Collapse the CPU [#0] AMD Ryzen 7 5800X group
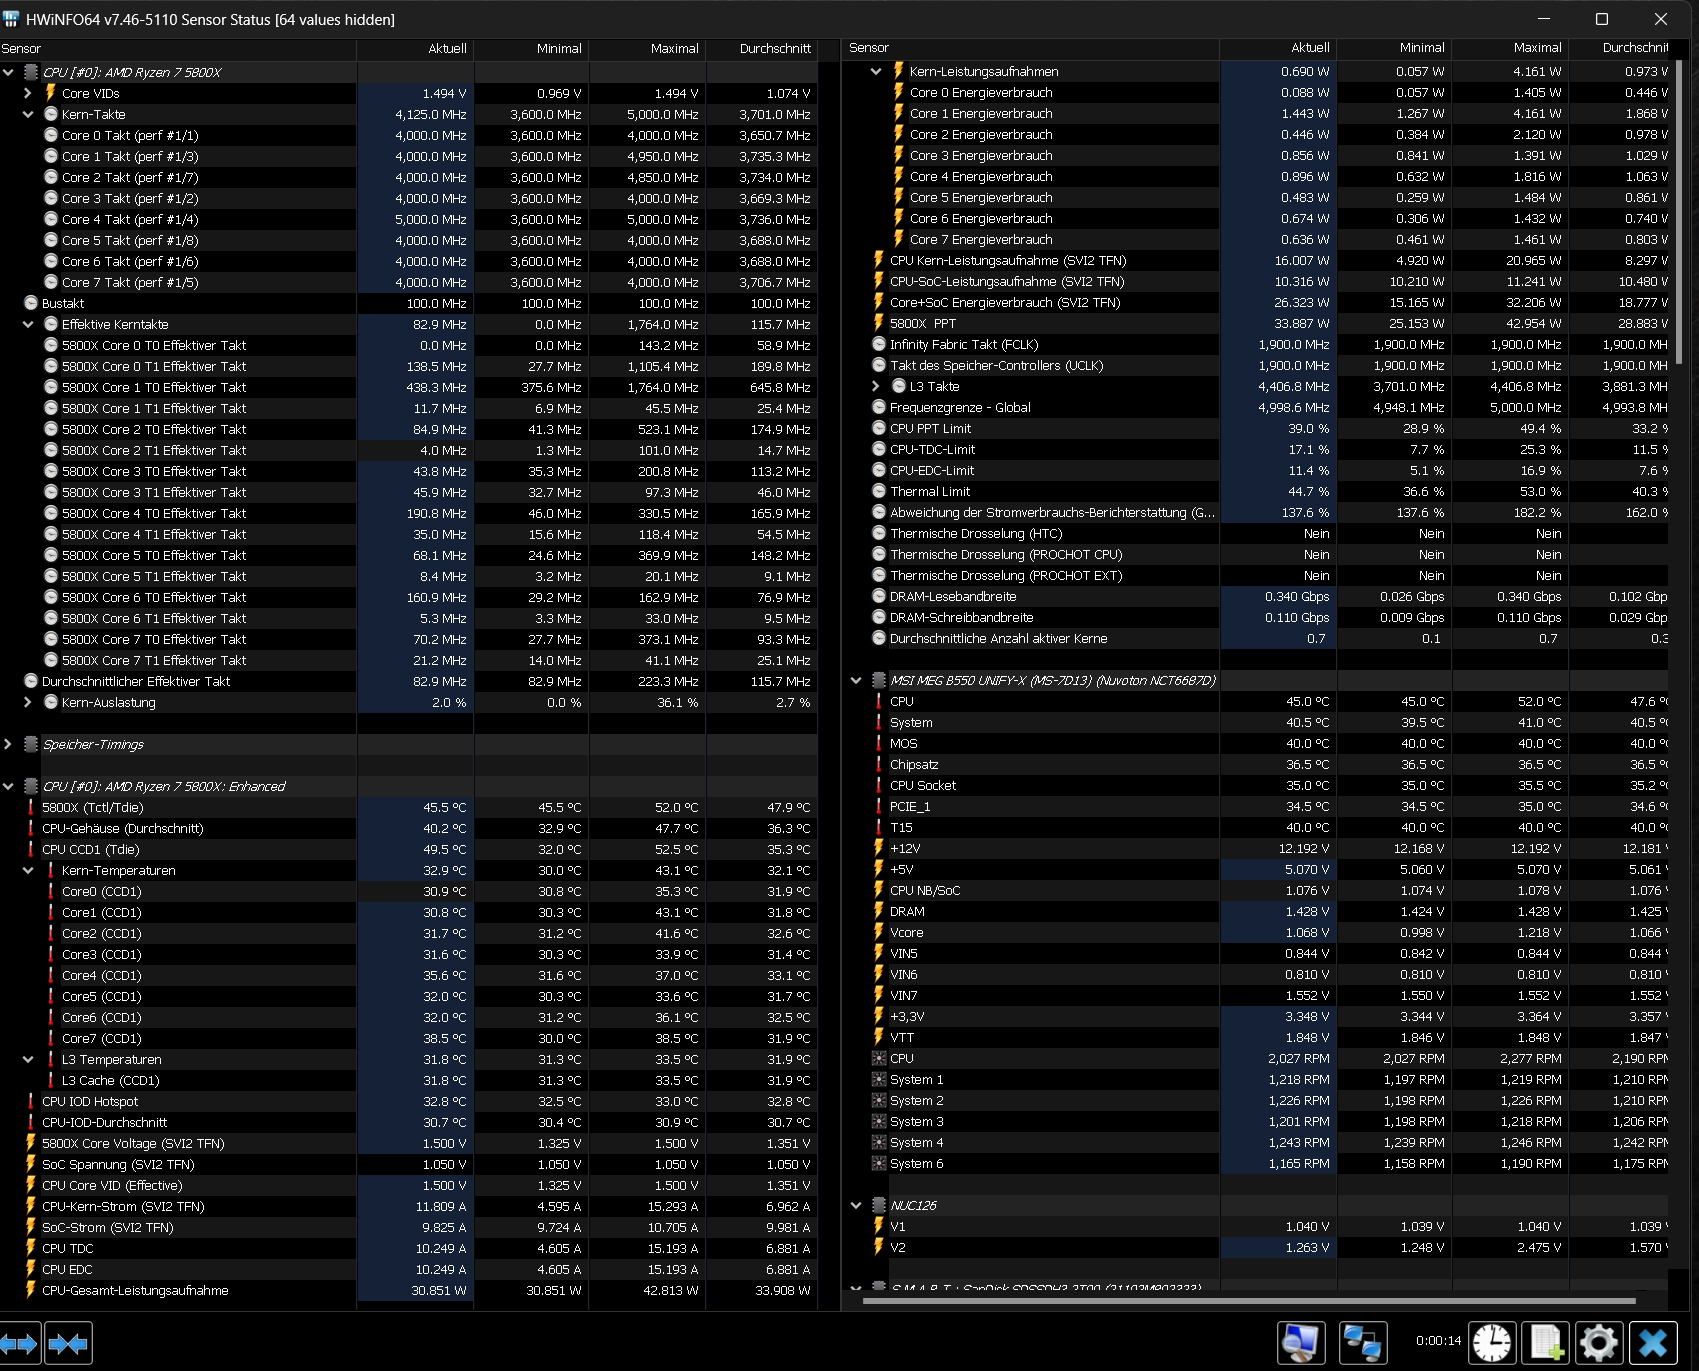Image resolution: width=1699 pixels, height=1371 pixels. point(8,72)
